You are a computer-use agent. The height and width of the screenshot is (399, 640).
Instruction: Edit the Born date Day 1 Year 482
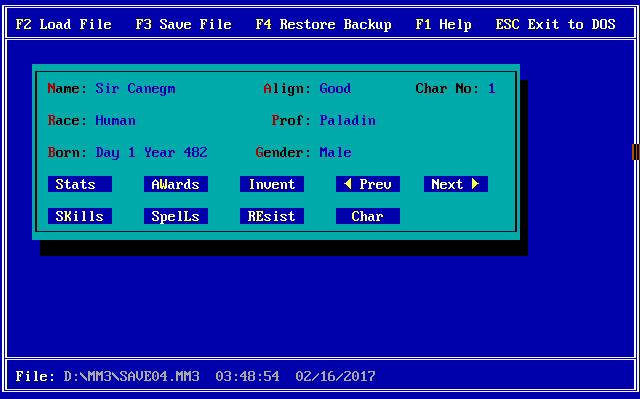[x=151, y=152]
